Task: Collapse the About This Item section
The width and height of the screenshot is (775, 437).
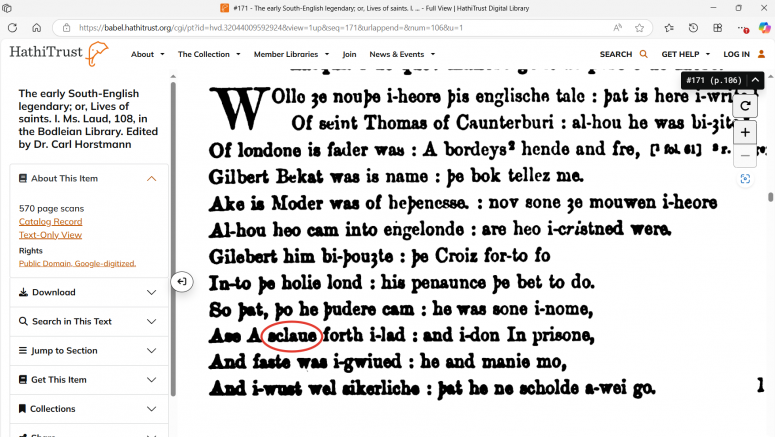Action: pyautogui.click(x=152, y=178)
